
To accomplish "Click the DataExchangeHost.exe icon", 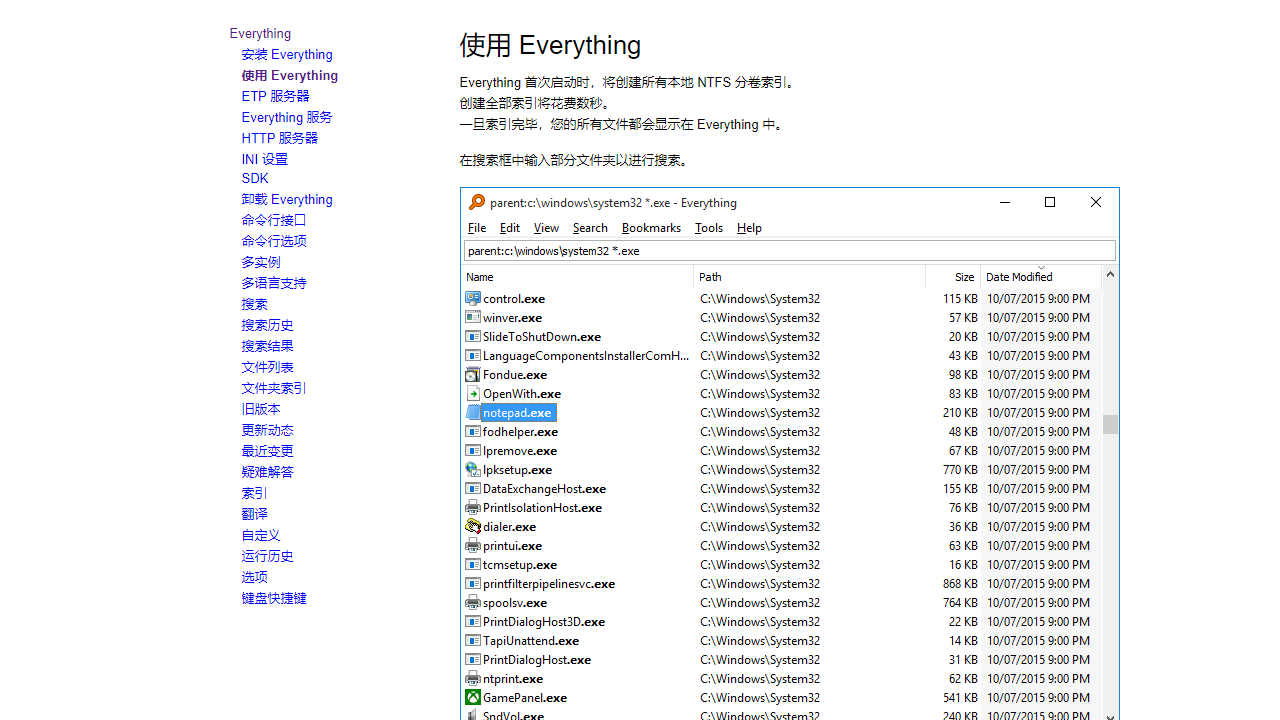I will click(473, 488).
